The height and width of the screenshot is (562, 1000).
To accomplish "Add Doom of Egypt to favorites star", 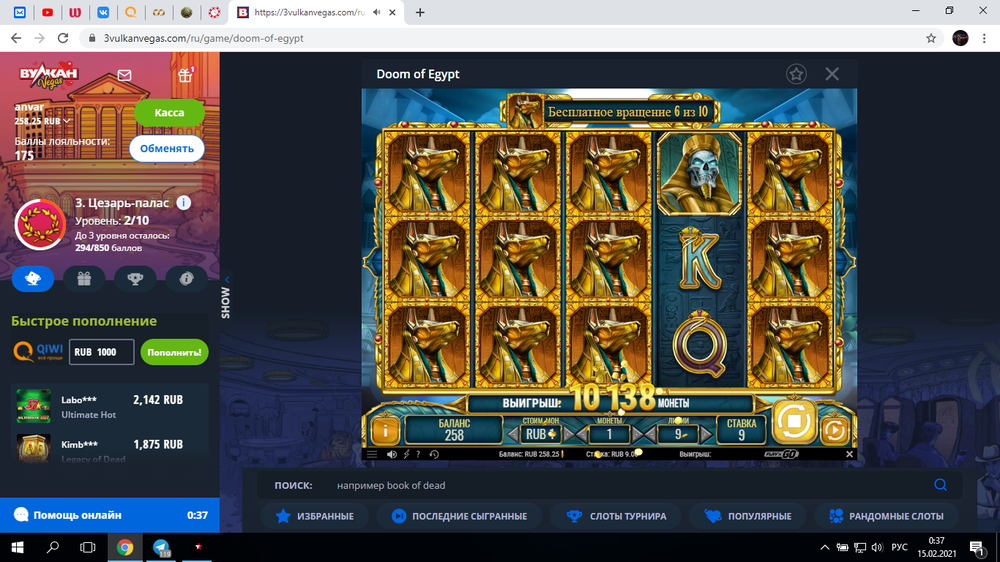I will click(796, 74).
